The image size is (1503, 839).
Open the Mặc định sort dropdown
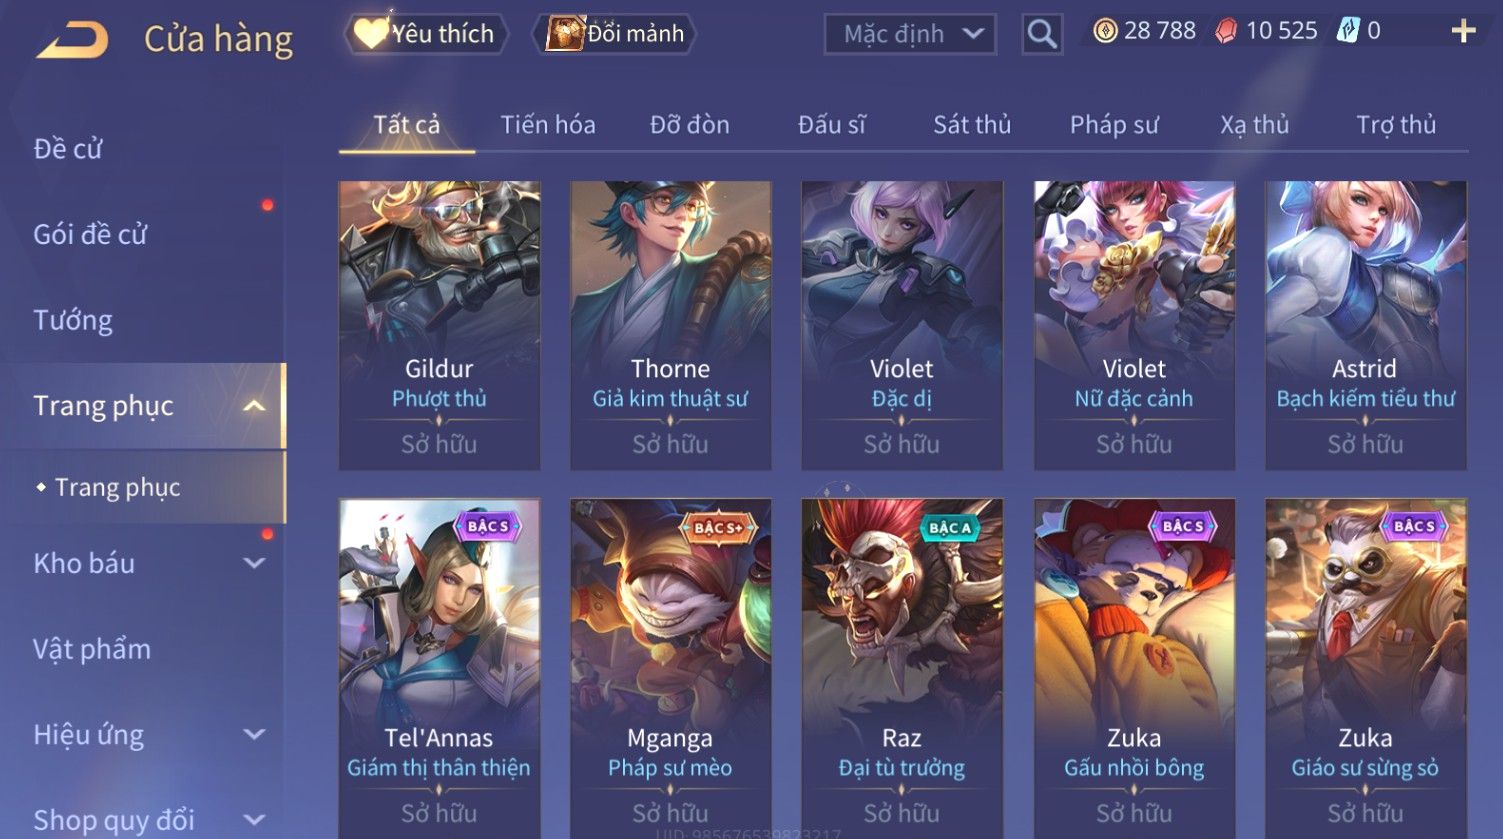tap(910, 34)
